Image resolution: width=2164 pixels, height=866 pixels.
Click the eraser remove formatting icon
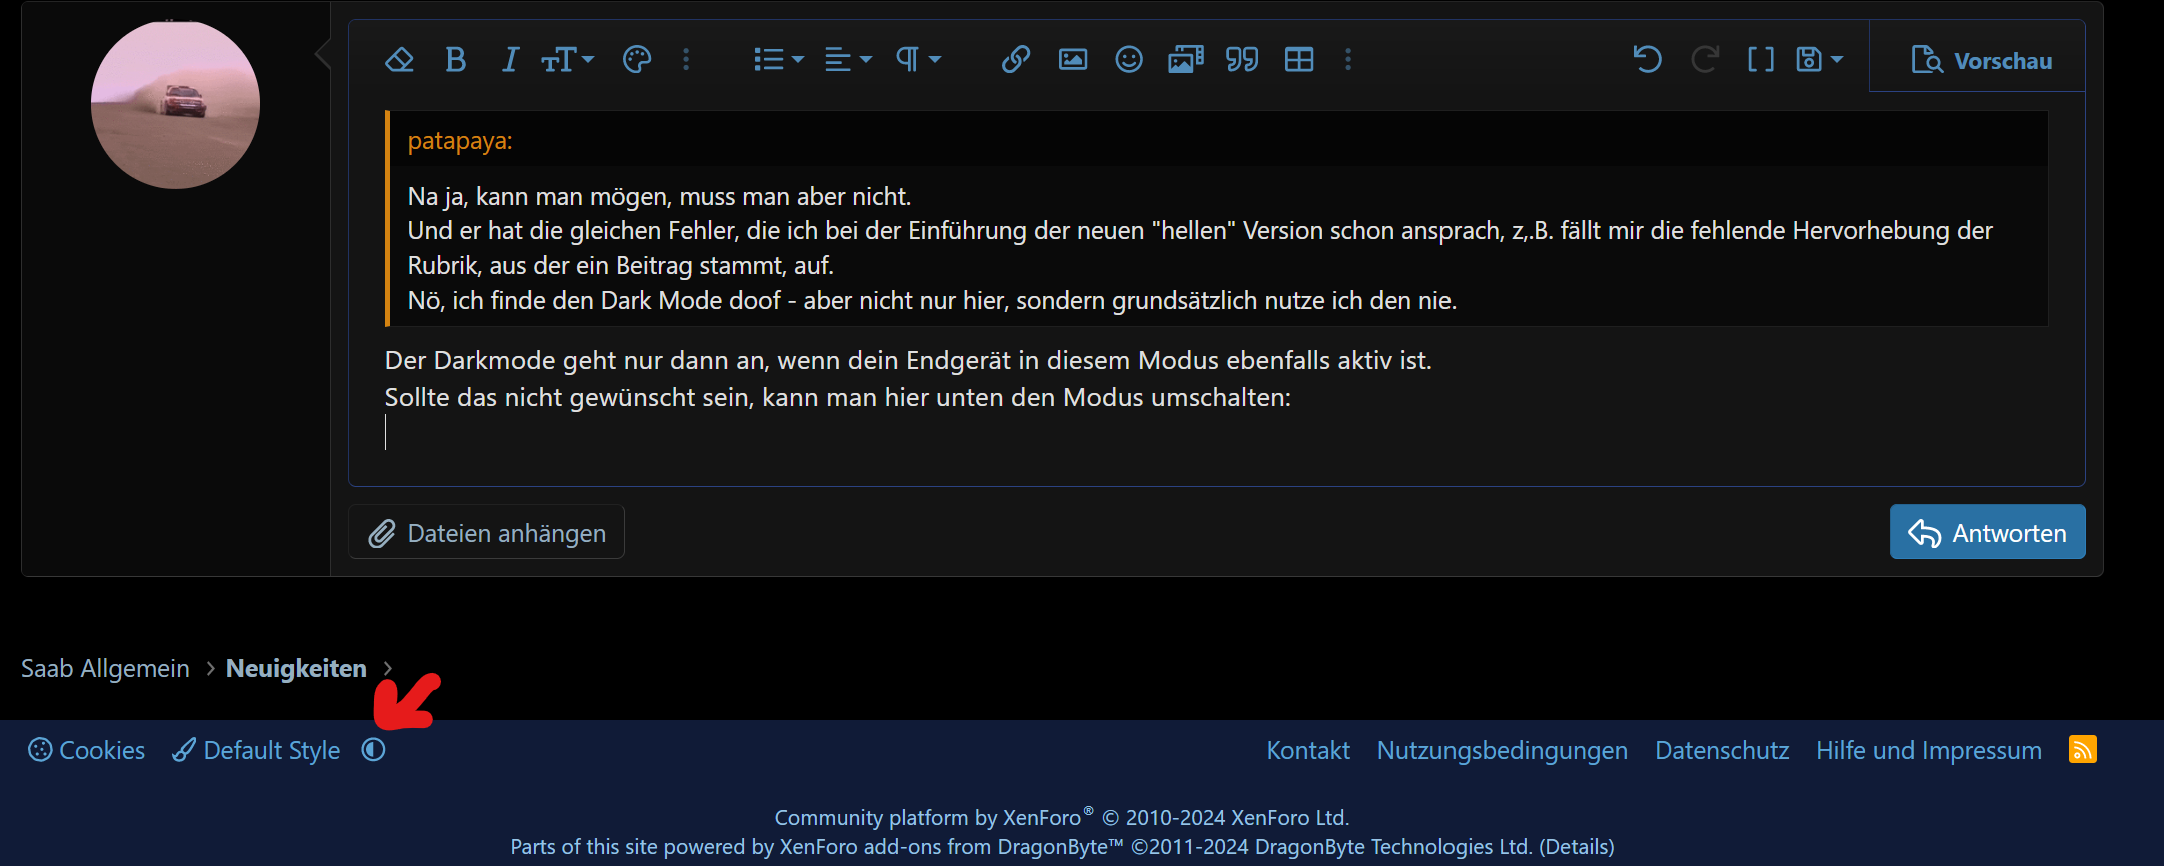pos(399,60)
